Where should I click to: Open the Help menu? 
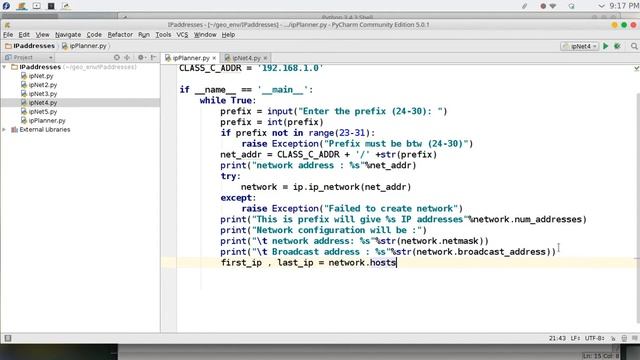point(228,35)
